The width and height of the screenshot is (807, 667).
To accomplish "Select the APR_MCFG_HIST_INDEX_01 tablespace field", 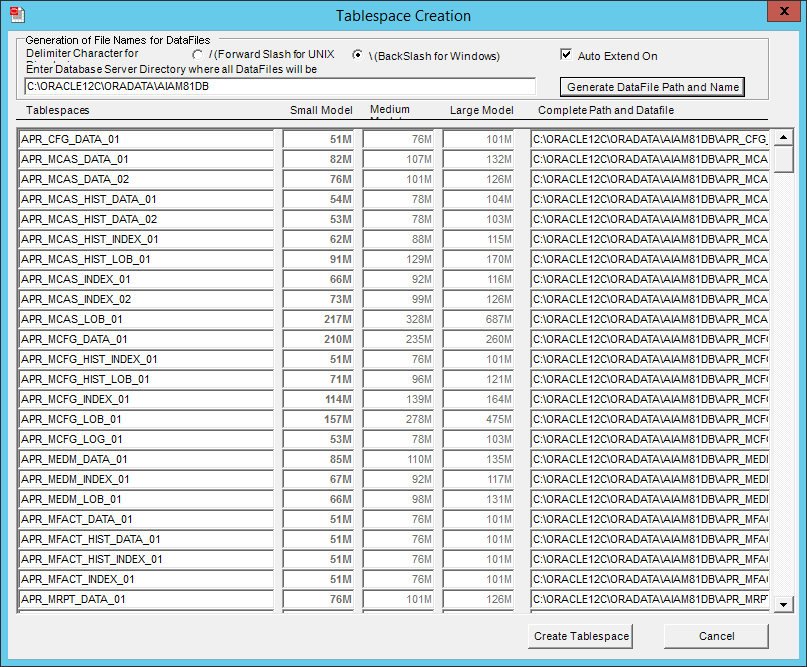I will point(146,360).
